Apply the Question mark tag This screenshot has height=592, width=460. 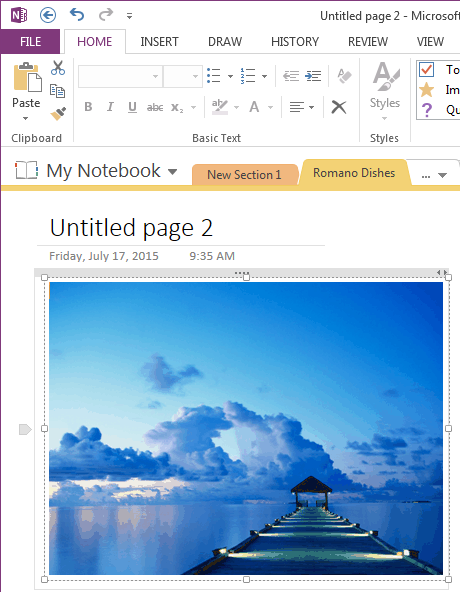(427, 110)
